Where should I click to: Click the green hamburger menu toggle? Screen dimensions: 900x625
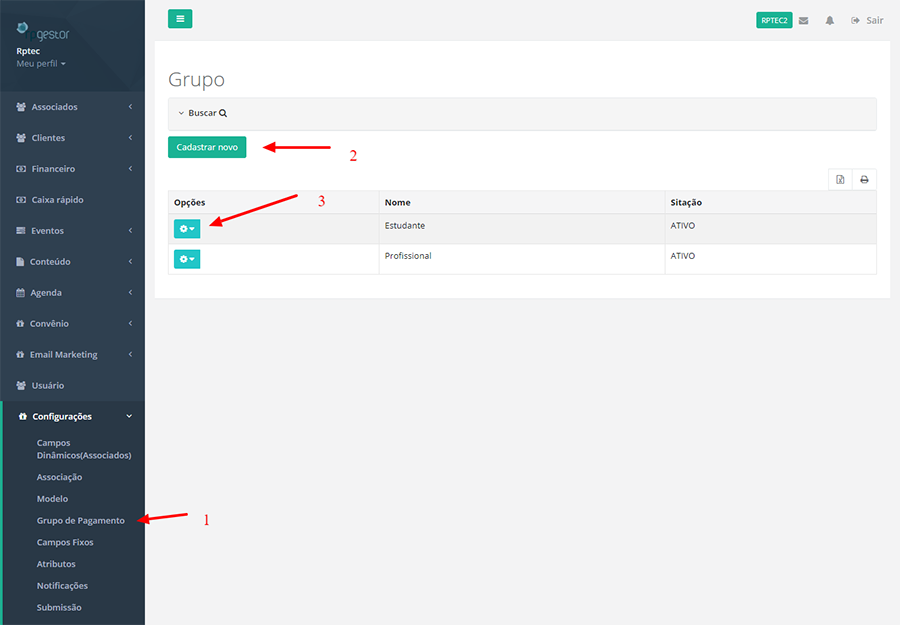(180, 19)
